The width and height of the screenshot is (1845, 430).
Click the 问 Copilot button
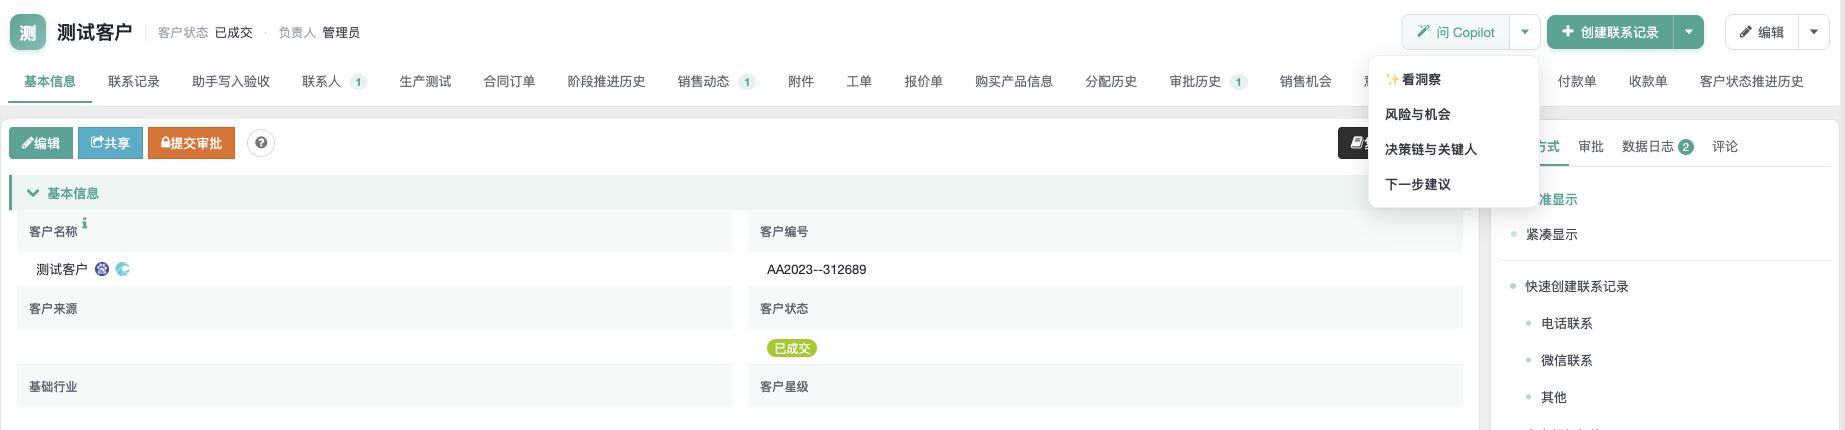coord(1456,32)
